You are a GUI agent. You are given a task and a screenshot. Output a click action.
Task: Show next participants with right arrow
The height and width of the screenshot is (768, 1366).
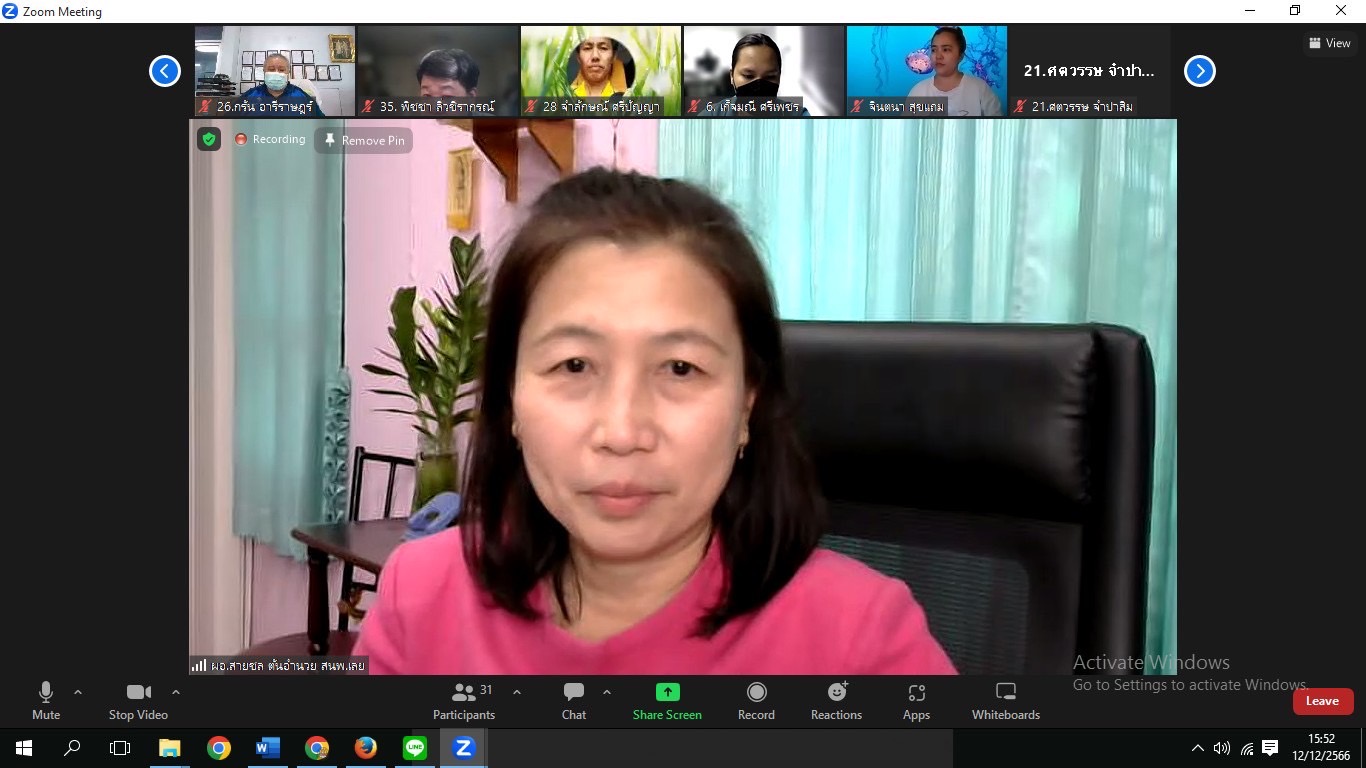click(x=1200, y=71)
